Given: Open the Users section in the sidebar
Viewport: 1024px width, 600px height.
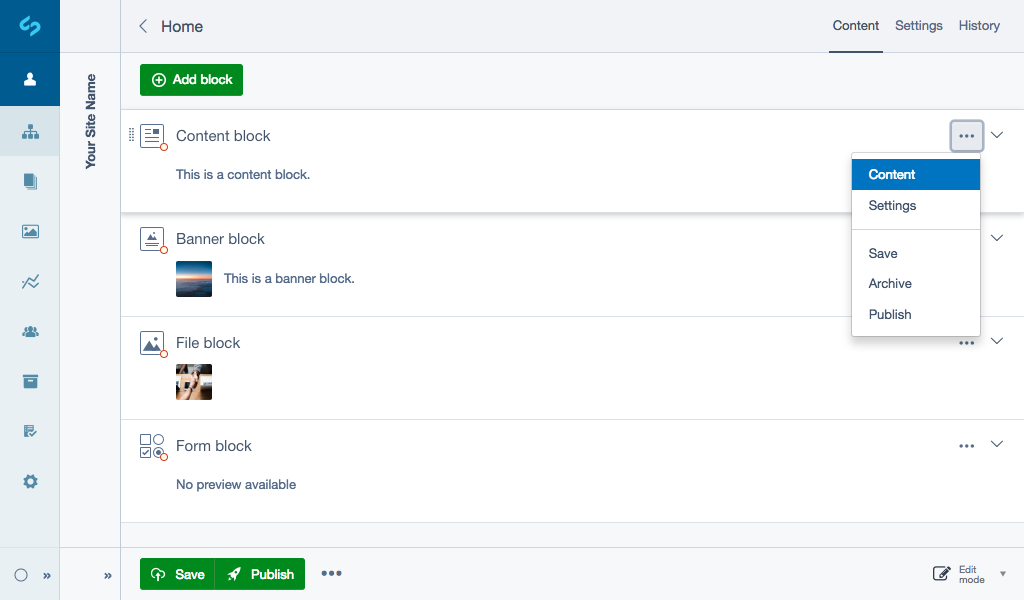Looking at the screenshot, I should pyautogui.click(x=30, y=331).
